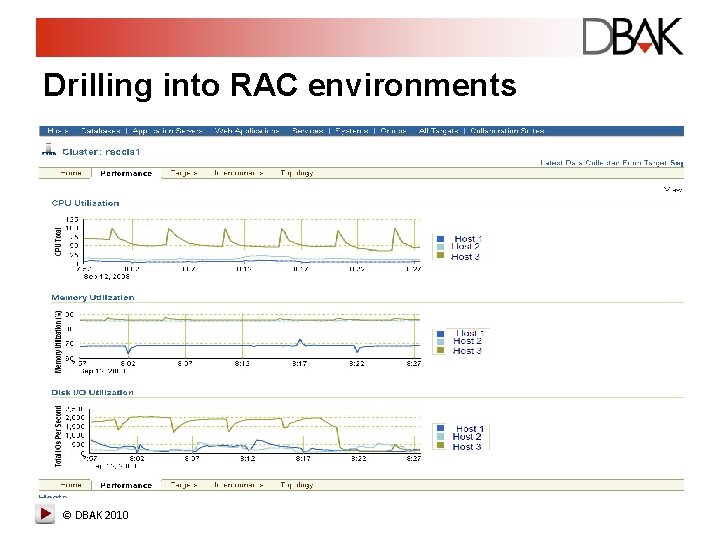Screen dimensions: 720x540
Task: Select the Home tab in the lower tab bar
Action: [71, 485]
